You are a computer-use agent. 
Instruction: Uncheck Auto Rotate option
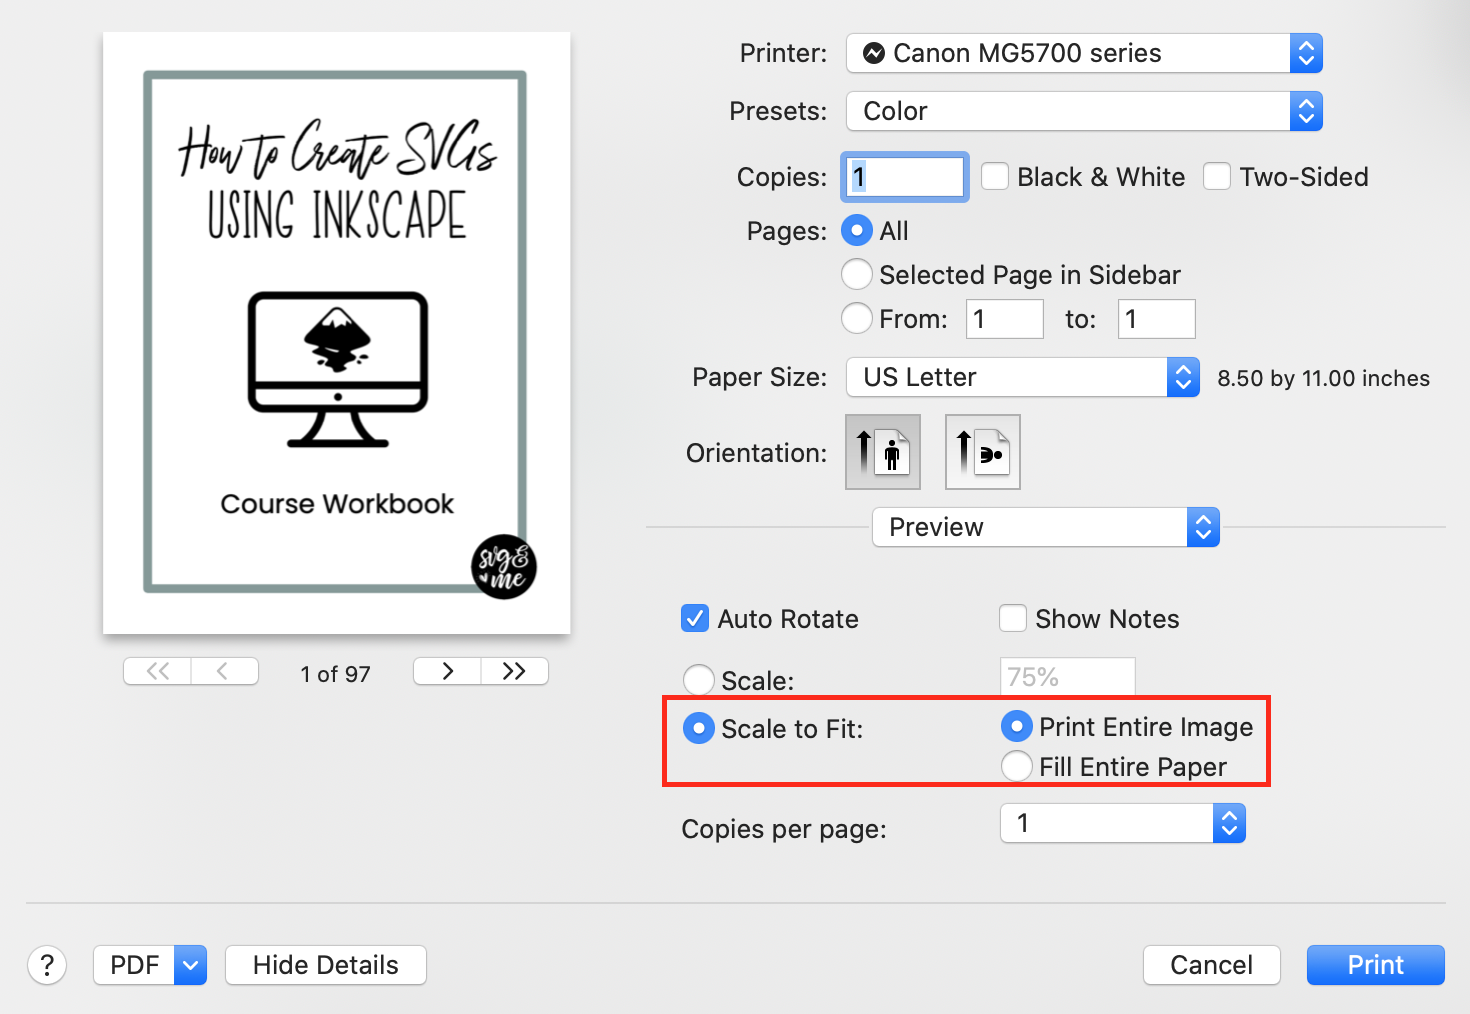[x=695, y=619]
